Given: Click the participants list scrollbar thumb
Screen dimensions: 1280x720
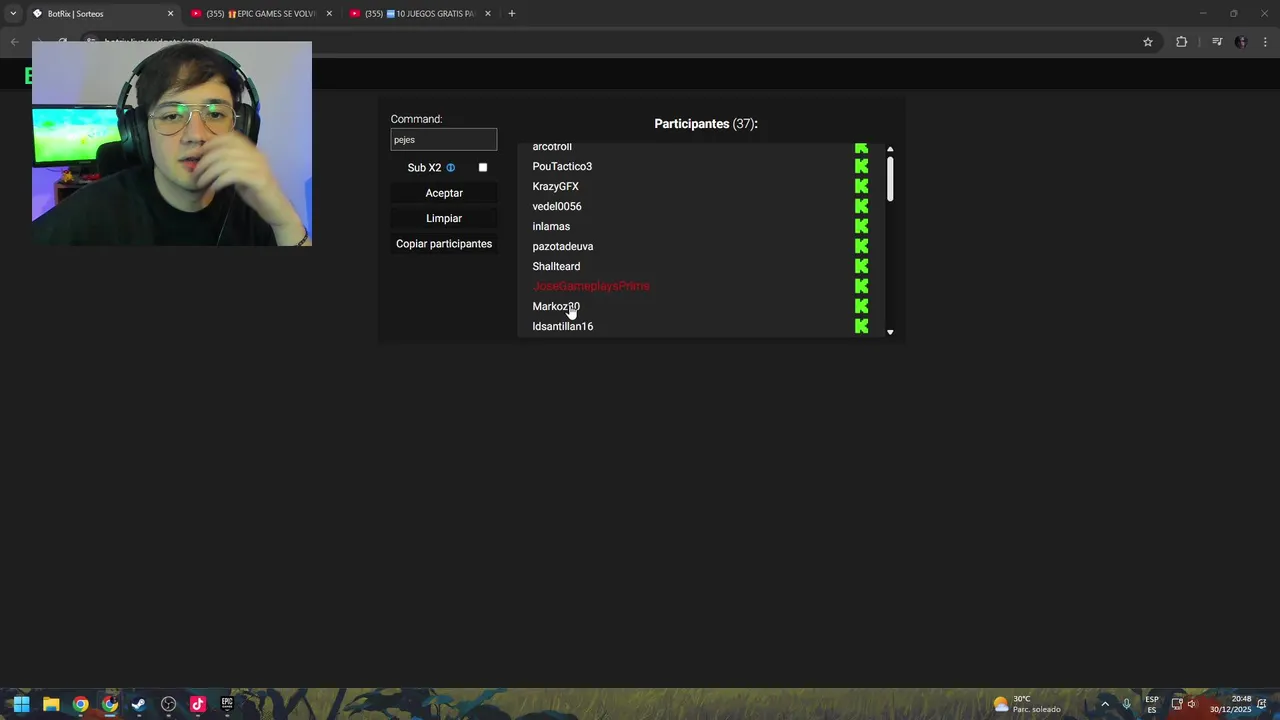Looking at the screenshot, I should [890, 178].
